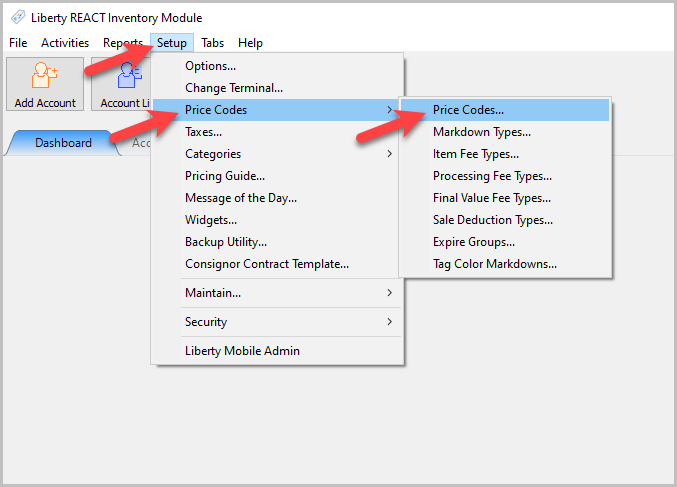Choose Expire Groups...
The image size is (677, 487).
[505, 242]
